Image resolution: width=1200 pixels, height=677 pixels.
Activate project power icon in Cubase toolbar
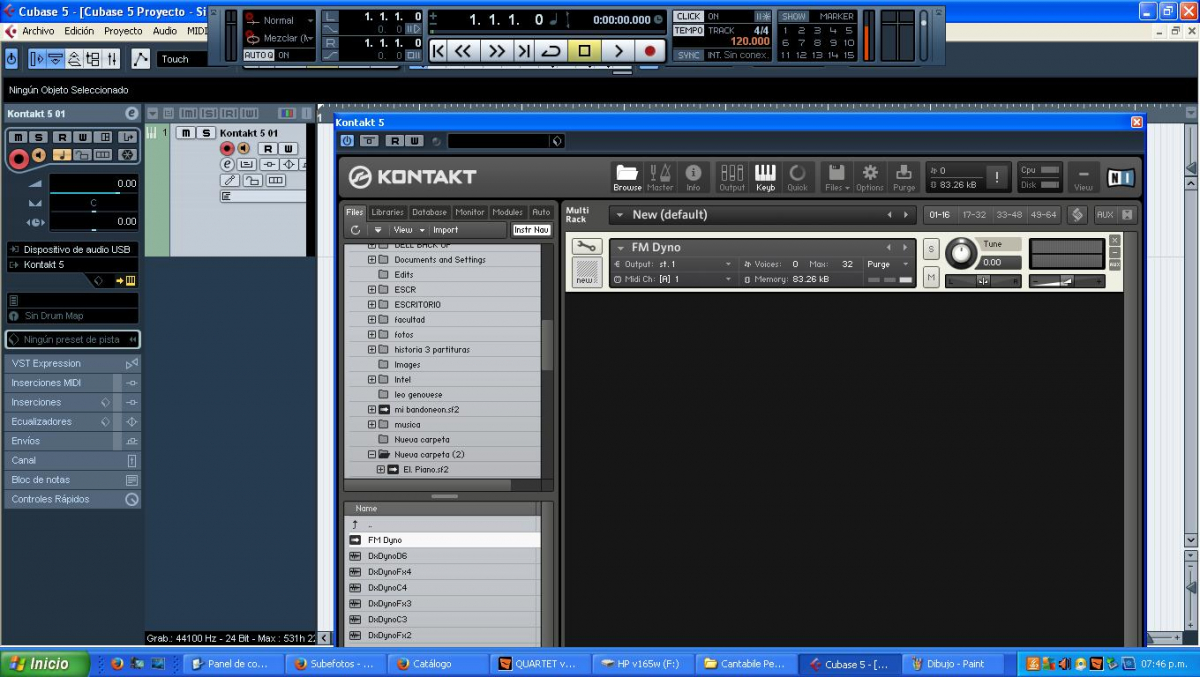coord(11,59)
